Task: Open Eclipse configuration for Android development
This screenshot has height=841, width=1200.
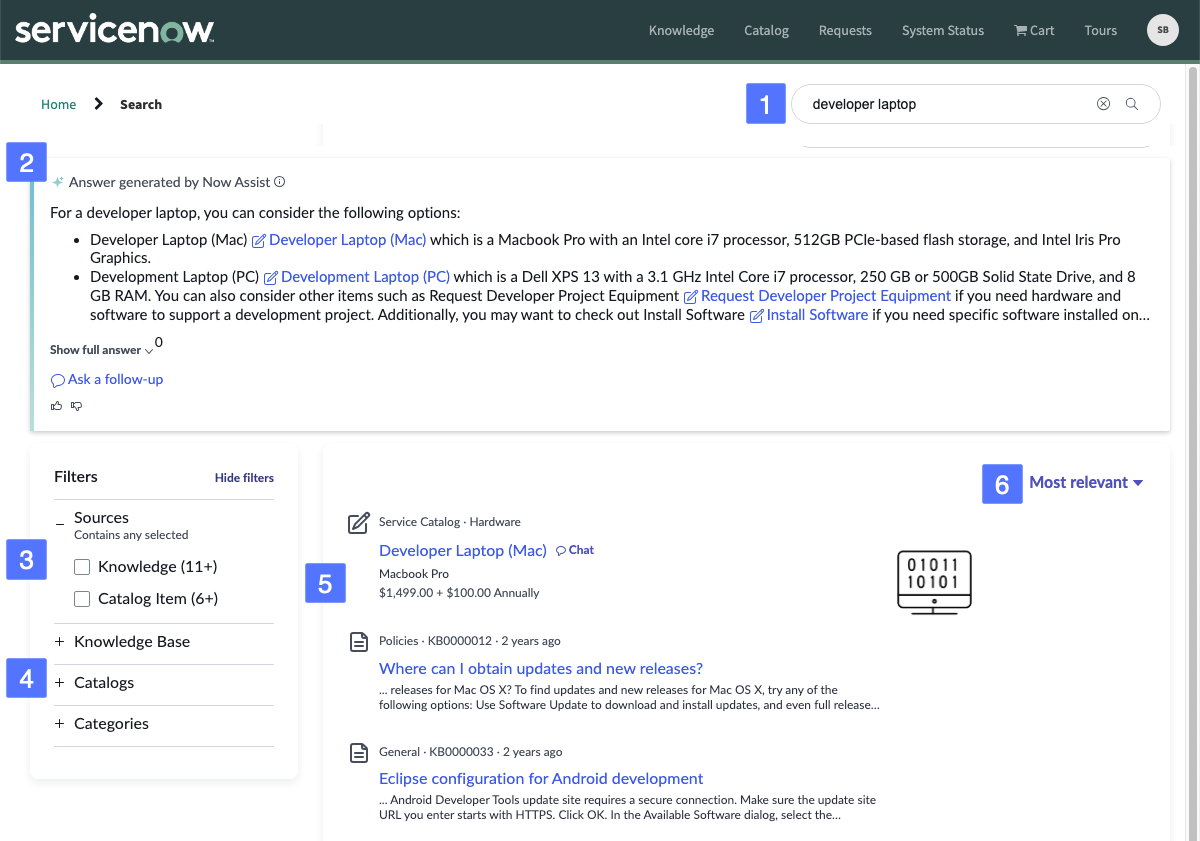Action: pyautogui.click(x=541, y=778)
